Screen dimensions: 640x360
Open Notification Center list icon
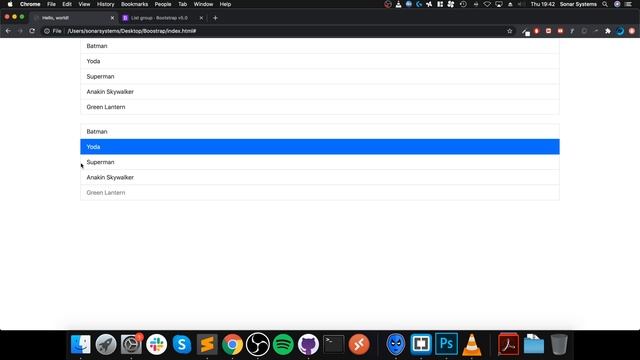[628, 4]
